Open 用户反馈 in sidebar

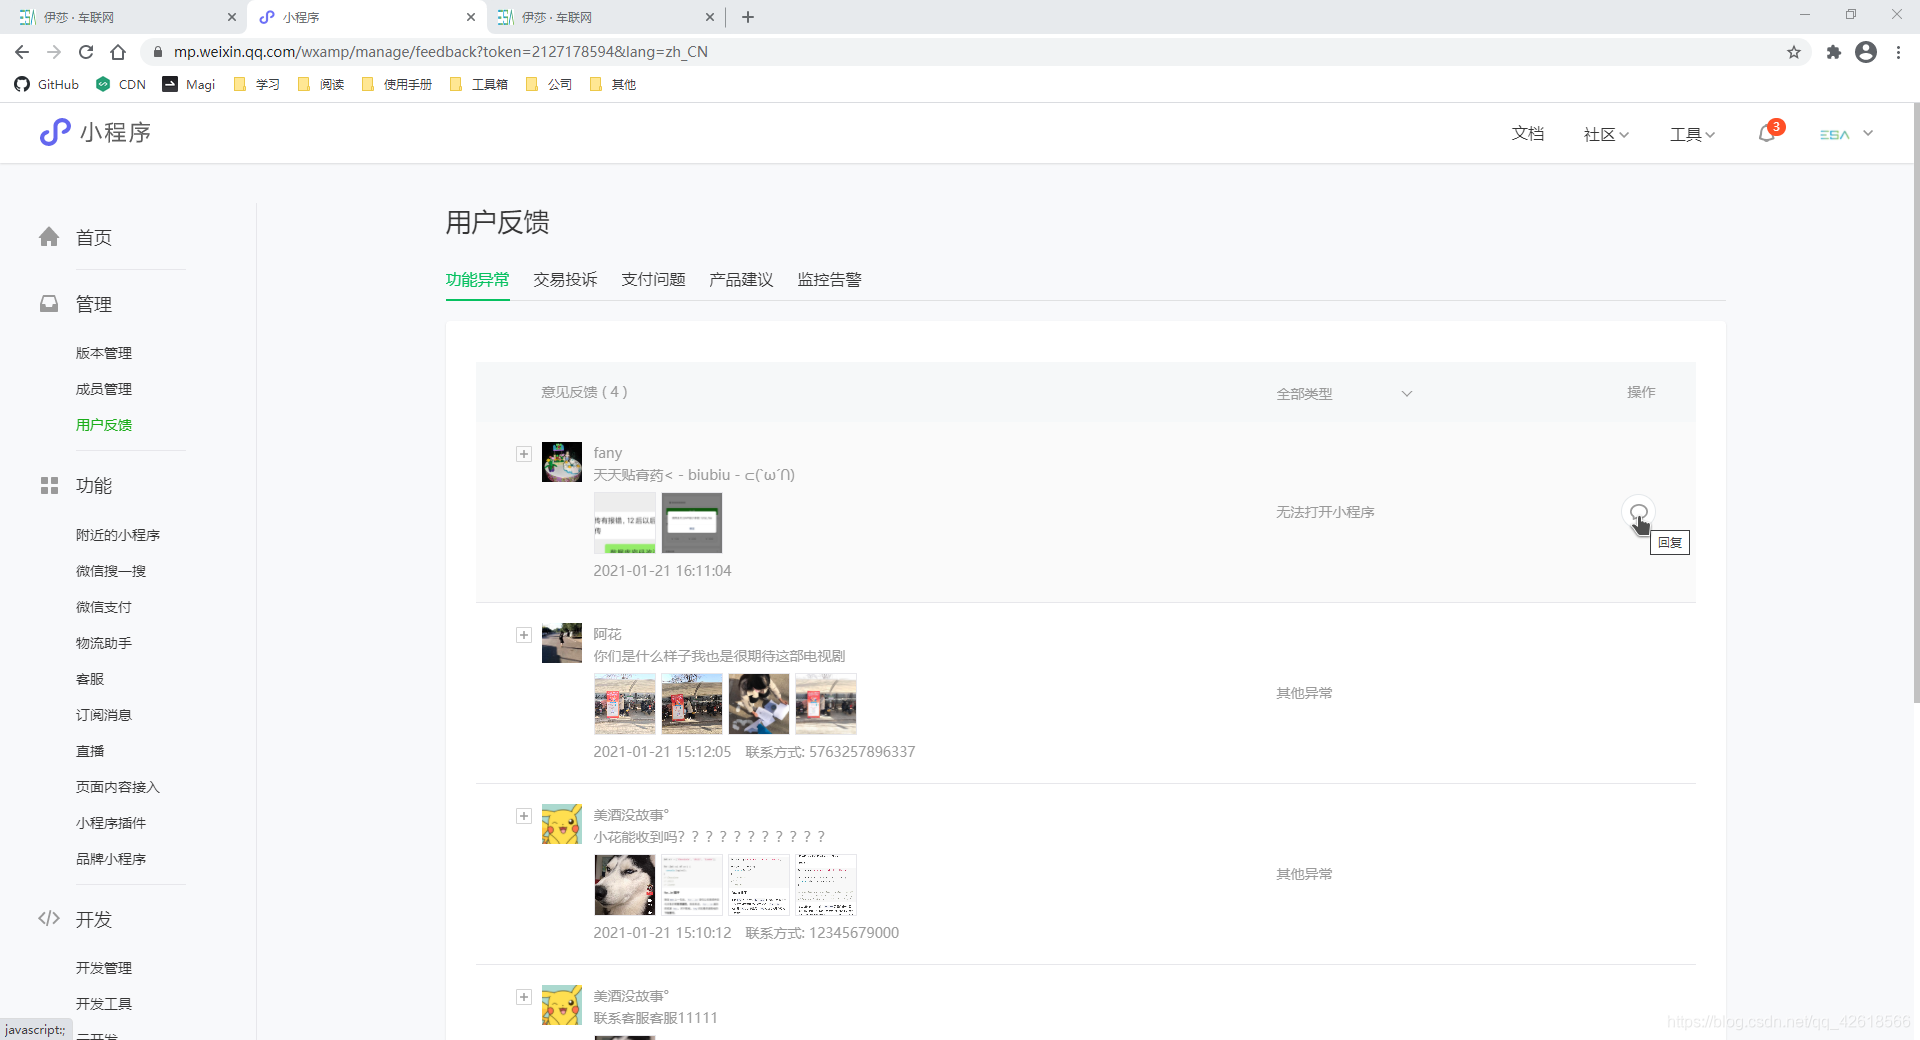coord(104,425)
